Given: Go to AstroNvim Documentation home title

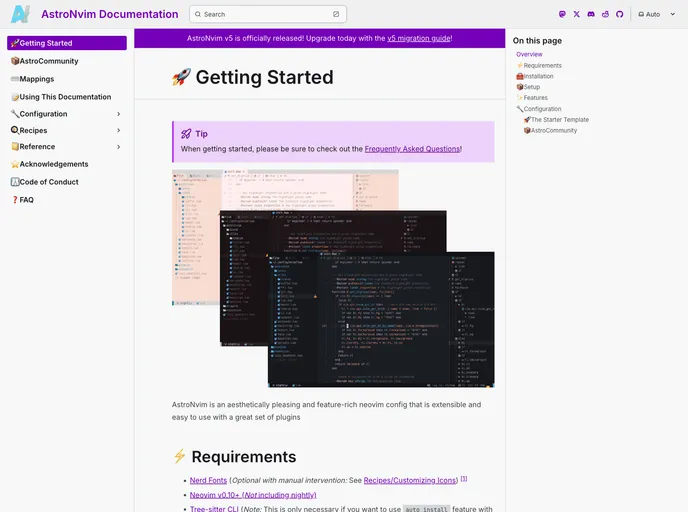Looking at the screenshot, I should [110, 14].
